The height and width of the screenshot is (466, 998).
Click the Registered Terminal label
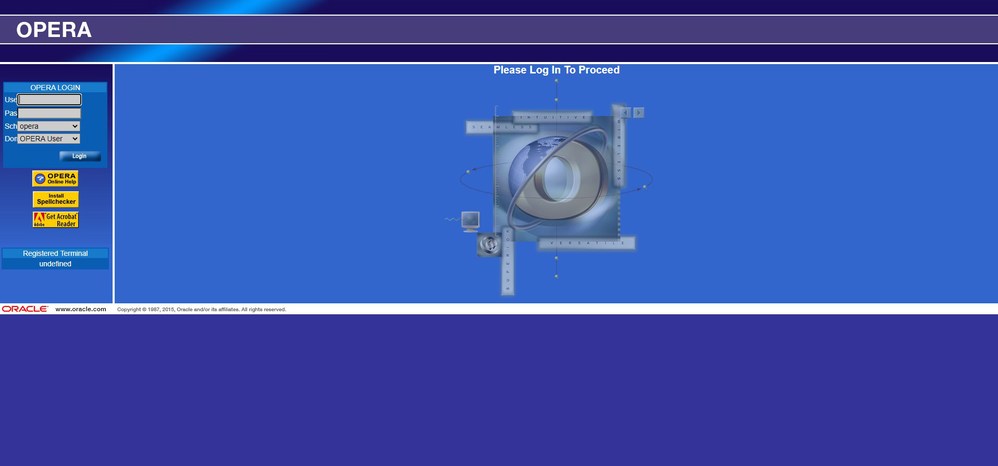(55, 253)
